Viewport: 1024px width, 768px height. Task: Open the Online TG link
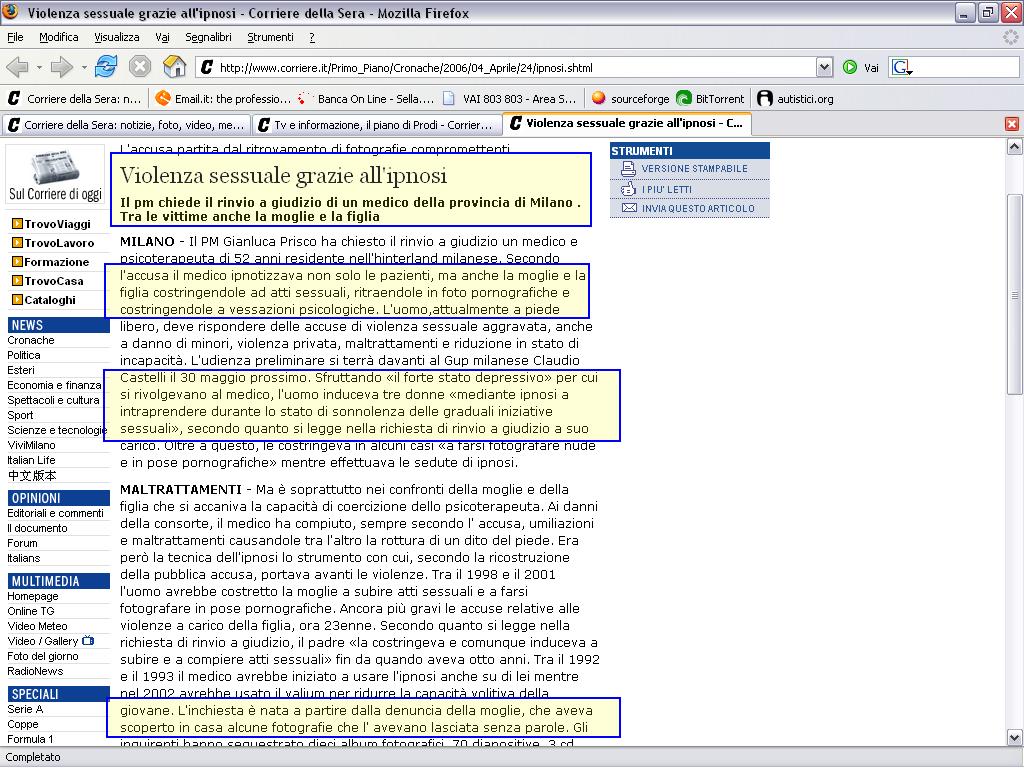[x=31, y=611]
